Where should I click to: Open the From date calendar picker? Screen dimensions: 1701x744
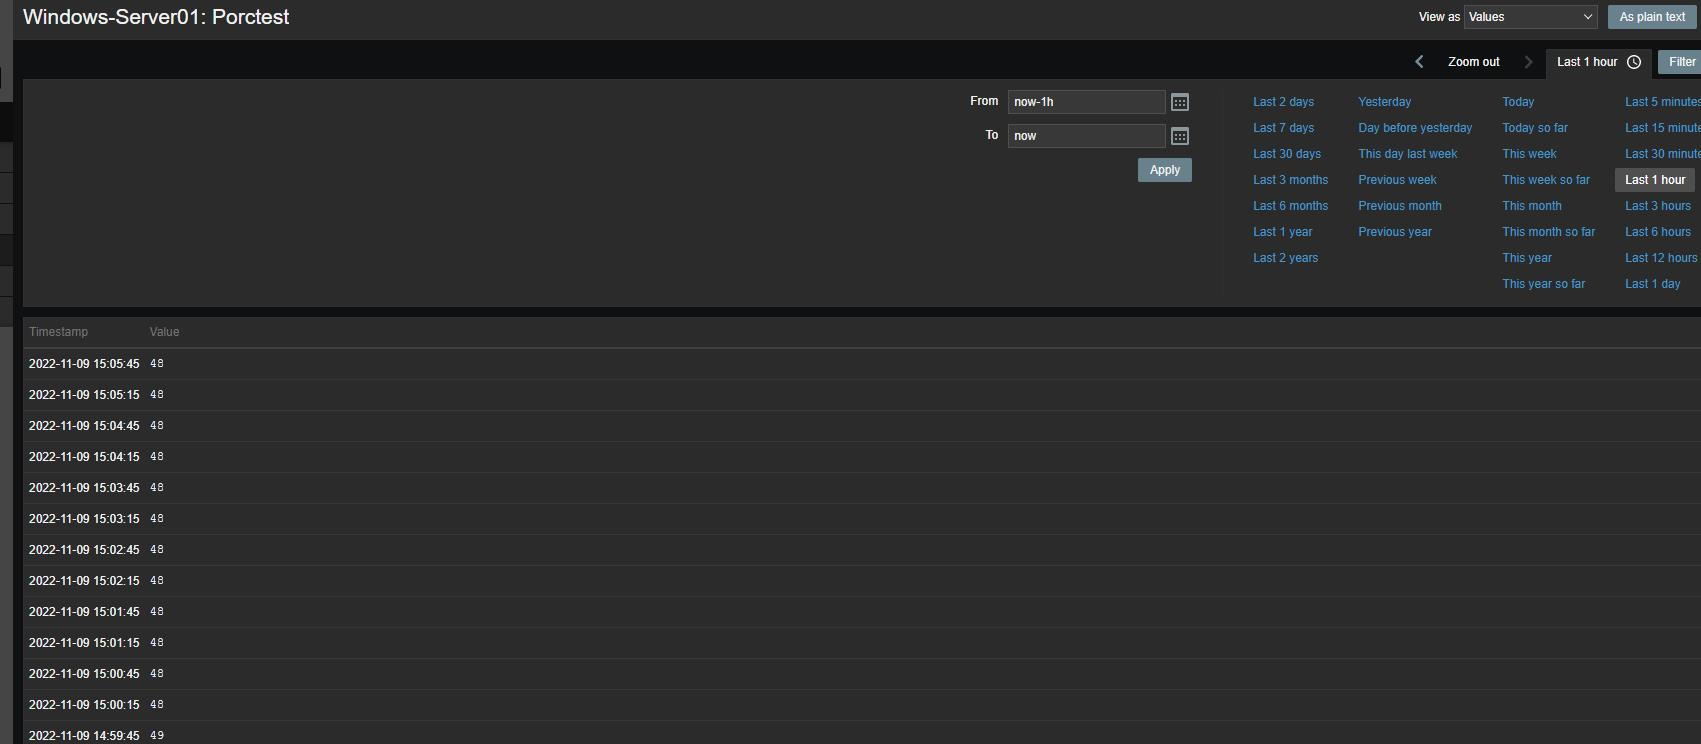click(1180, 102)
